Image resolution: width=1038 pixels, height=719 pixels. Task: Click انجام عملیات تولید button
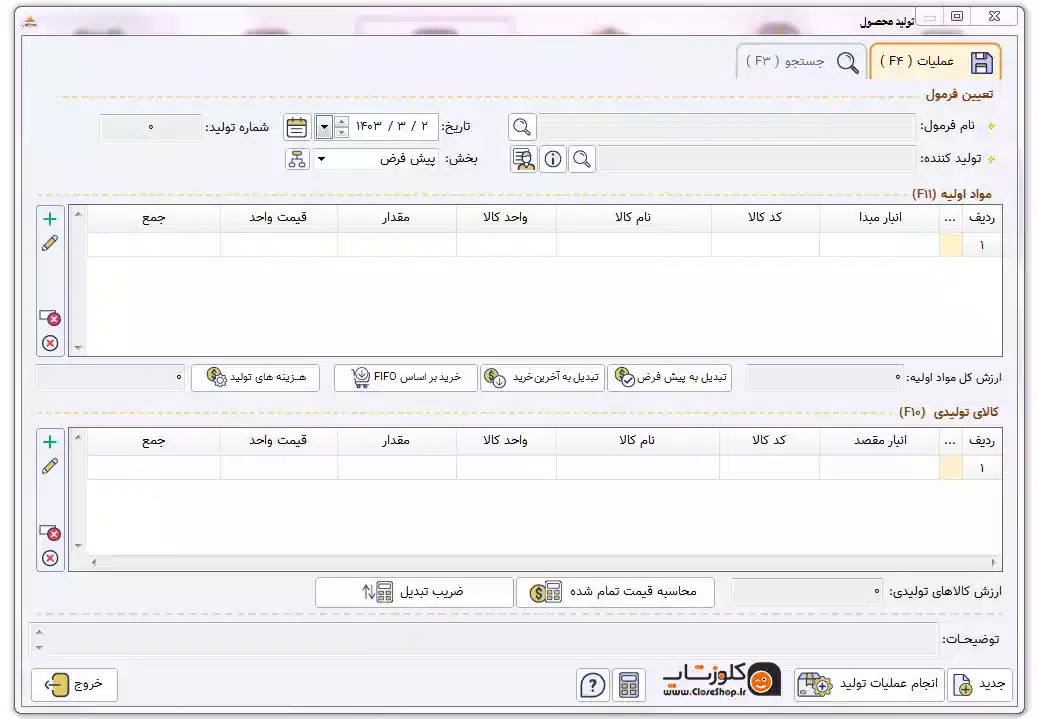click(x=870, y=684)
